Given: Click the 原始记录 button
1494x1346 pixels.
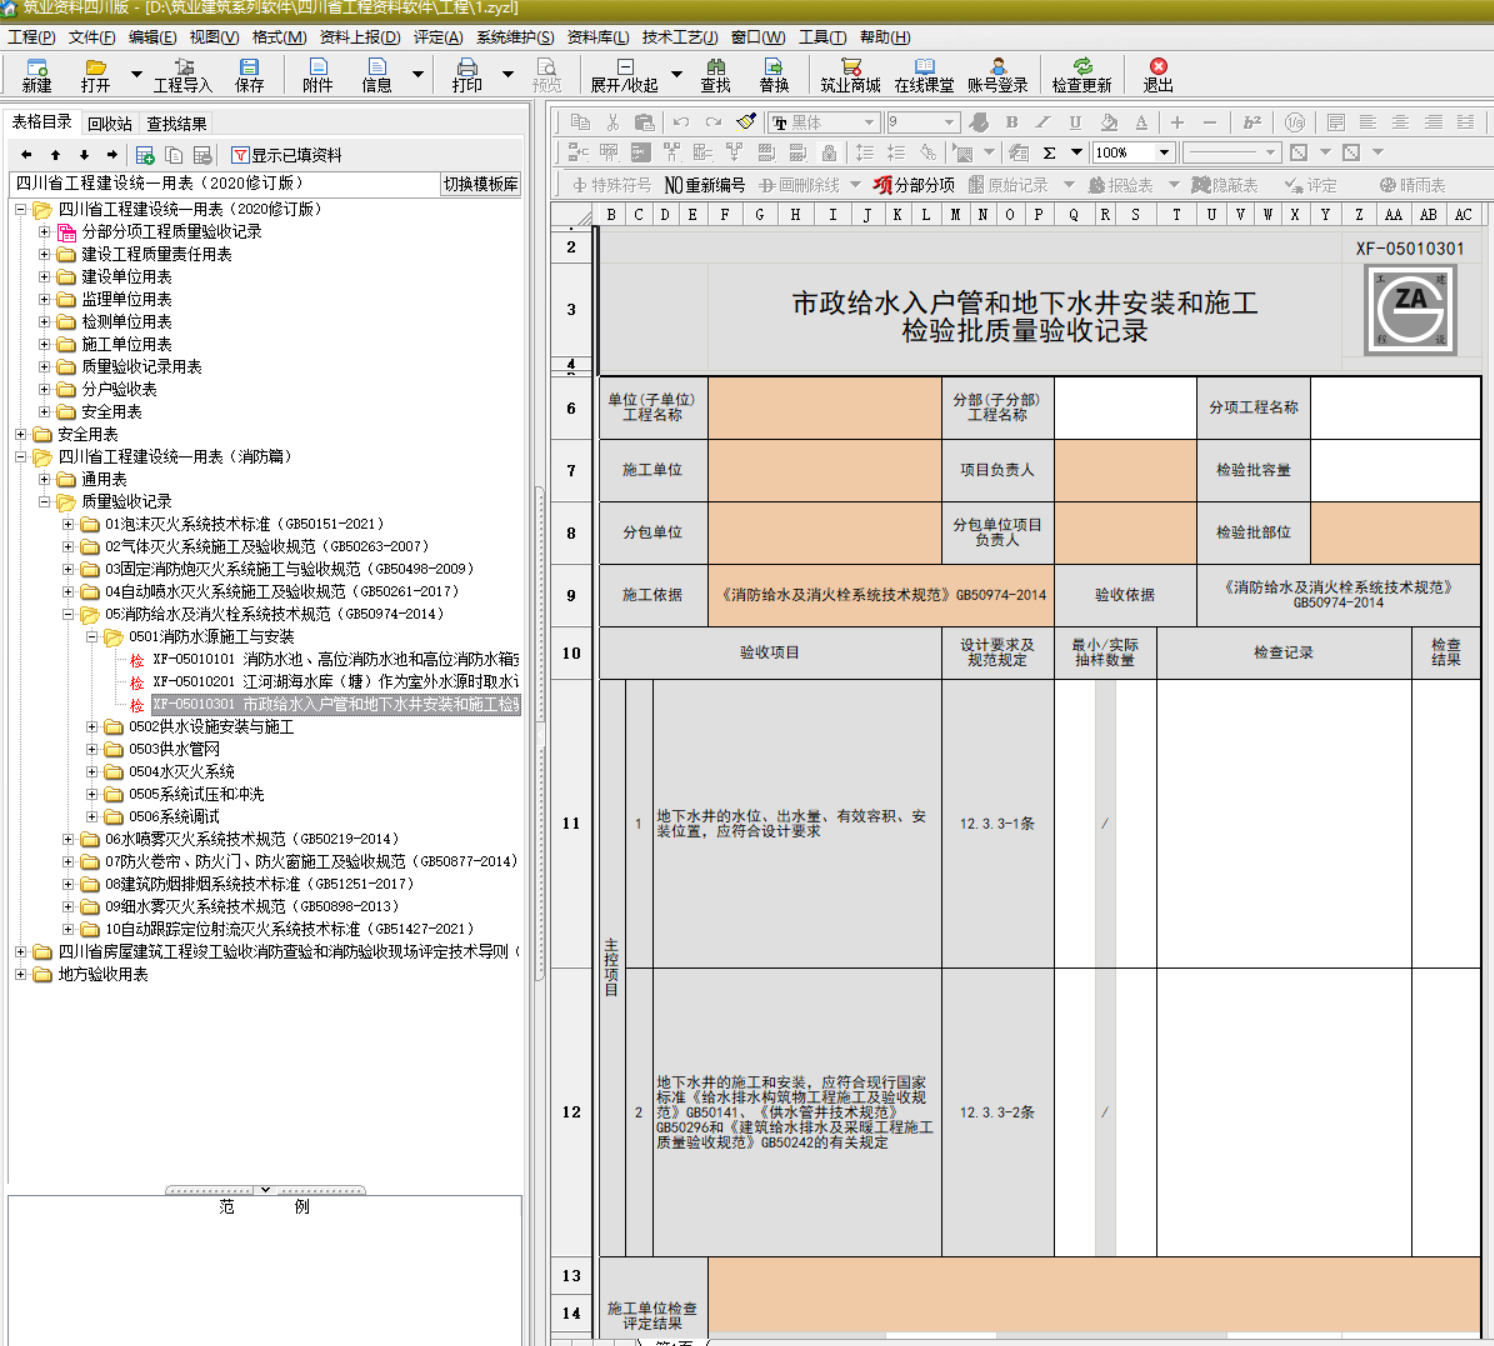Looking at the screenshot, I should coord(1008,185).
